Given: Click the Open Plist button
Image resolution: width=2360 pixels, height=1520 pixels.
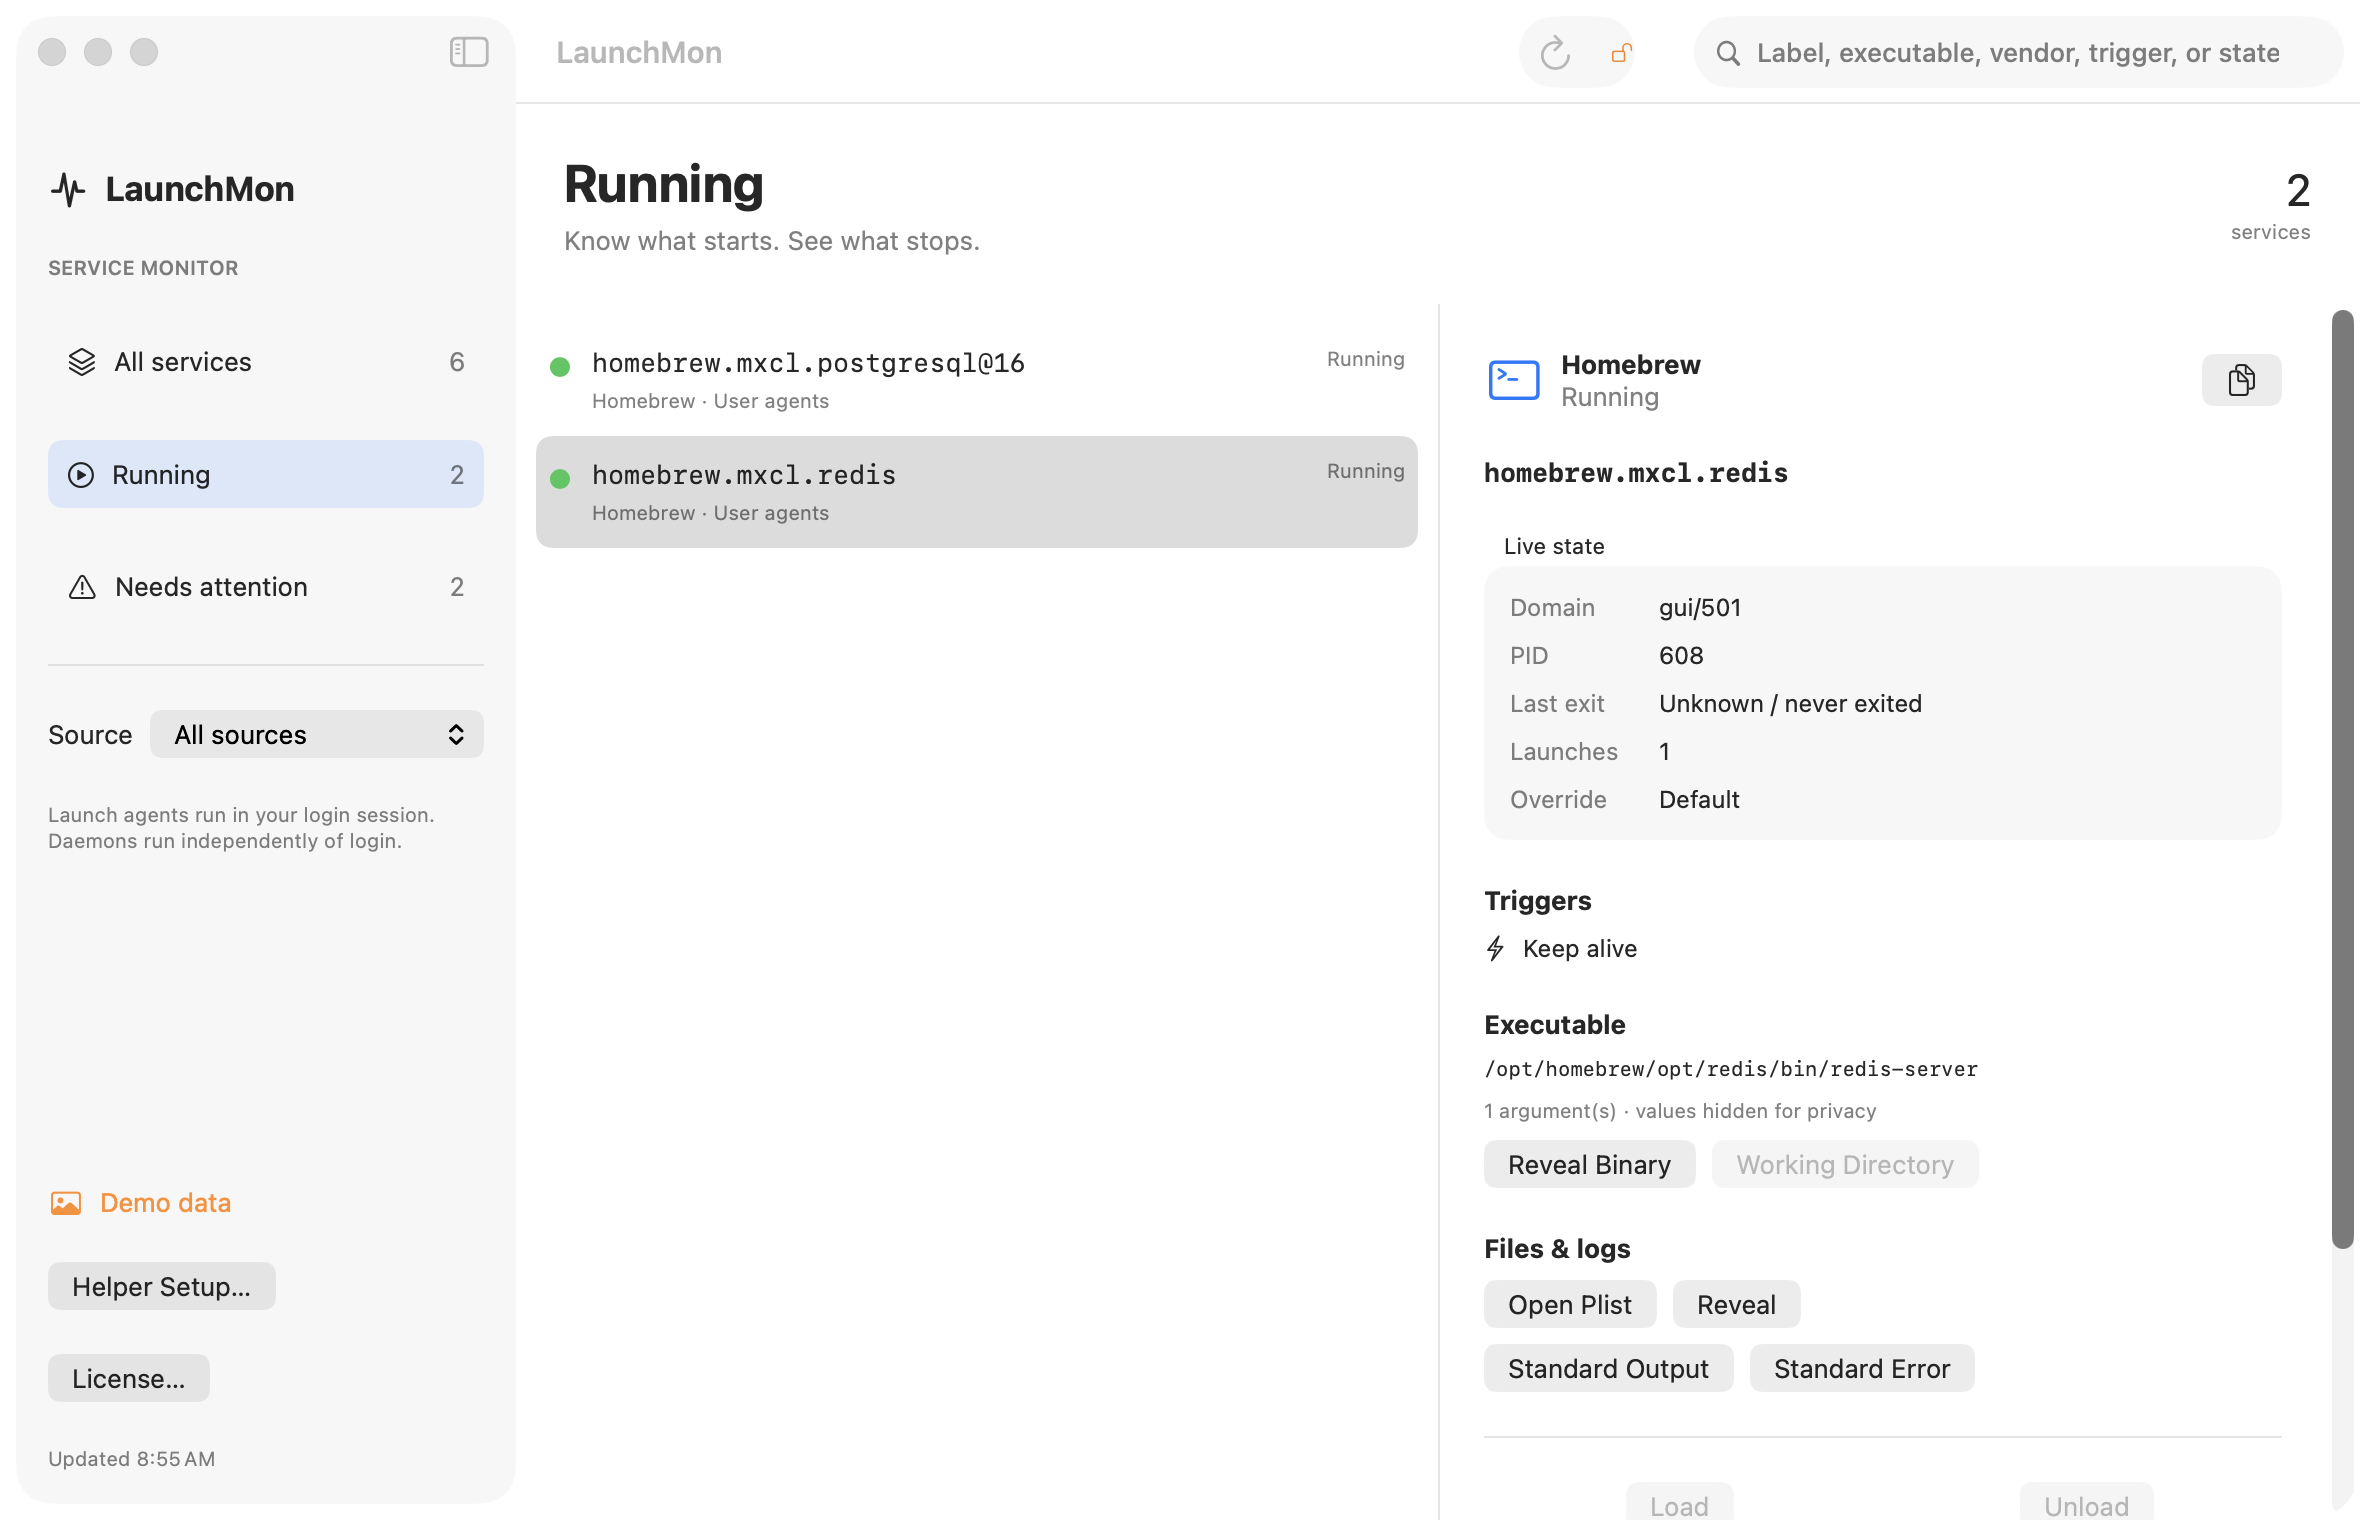Looking at the screenshot, I should (x=1570, y=1305).
